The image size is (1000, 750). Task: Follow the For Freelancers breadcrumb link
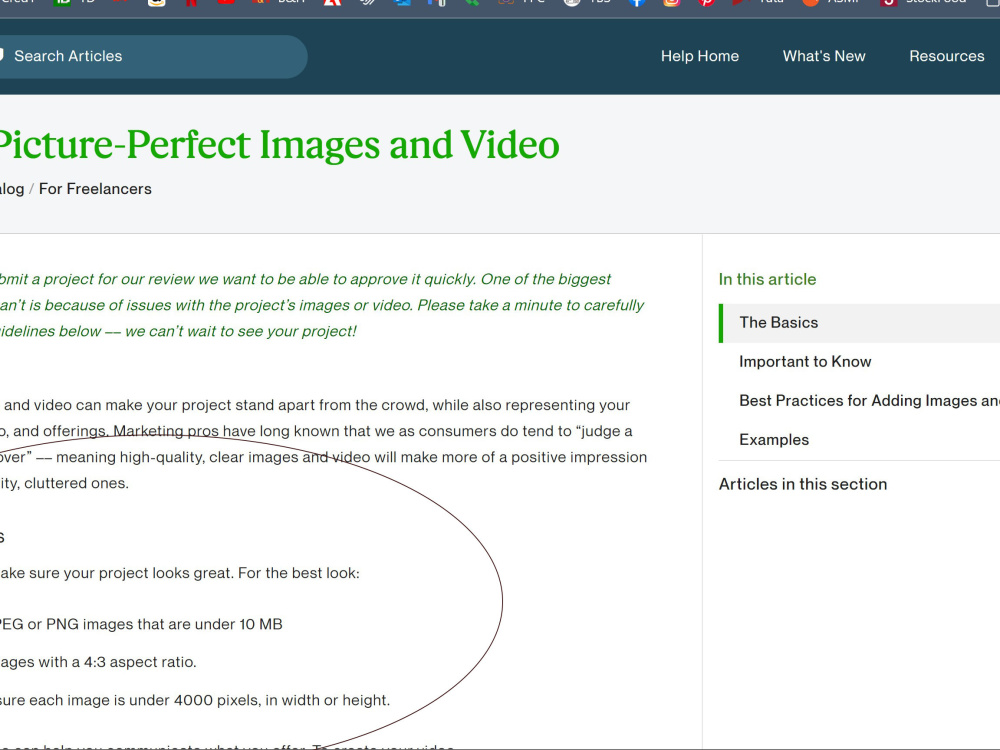tap(95, 189)
